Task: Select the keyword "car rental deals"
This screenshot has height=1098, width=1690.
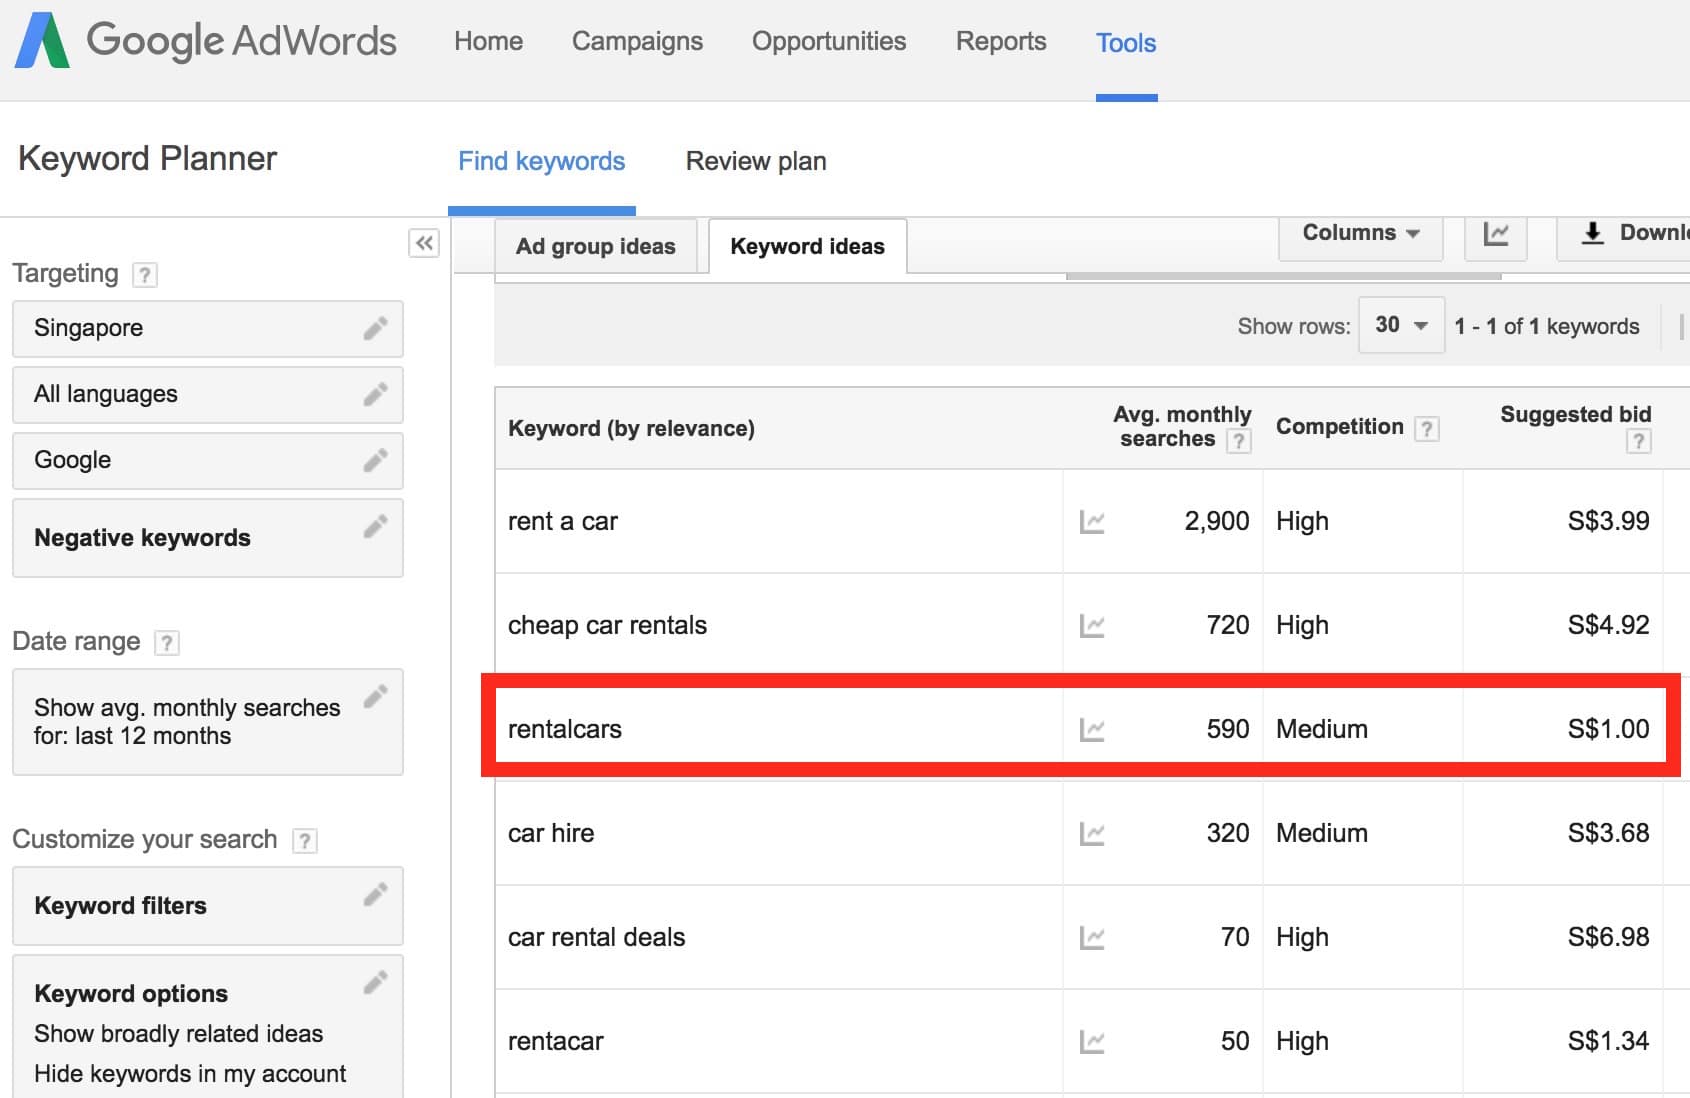Action: (597, 938)
